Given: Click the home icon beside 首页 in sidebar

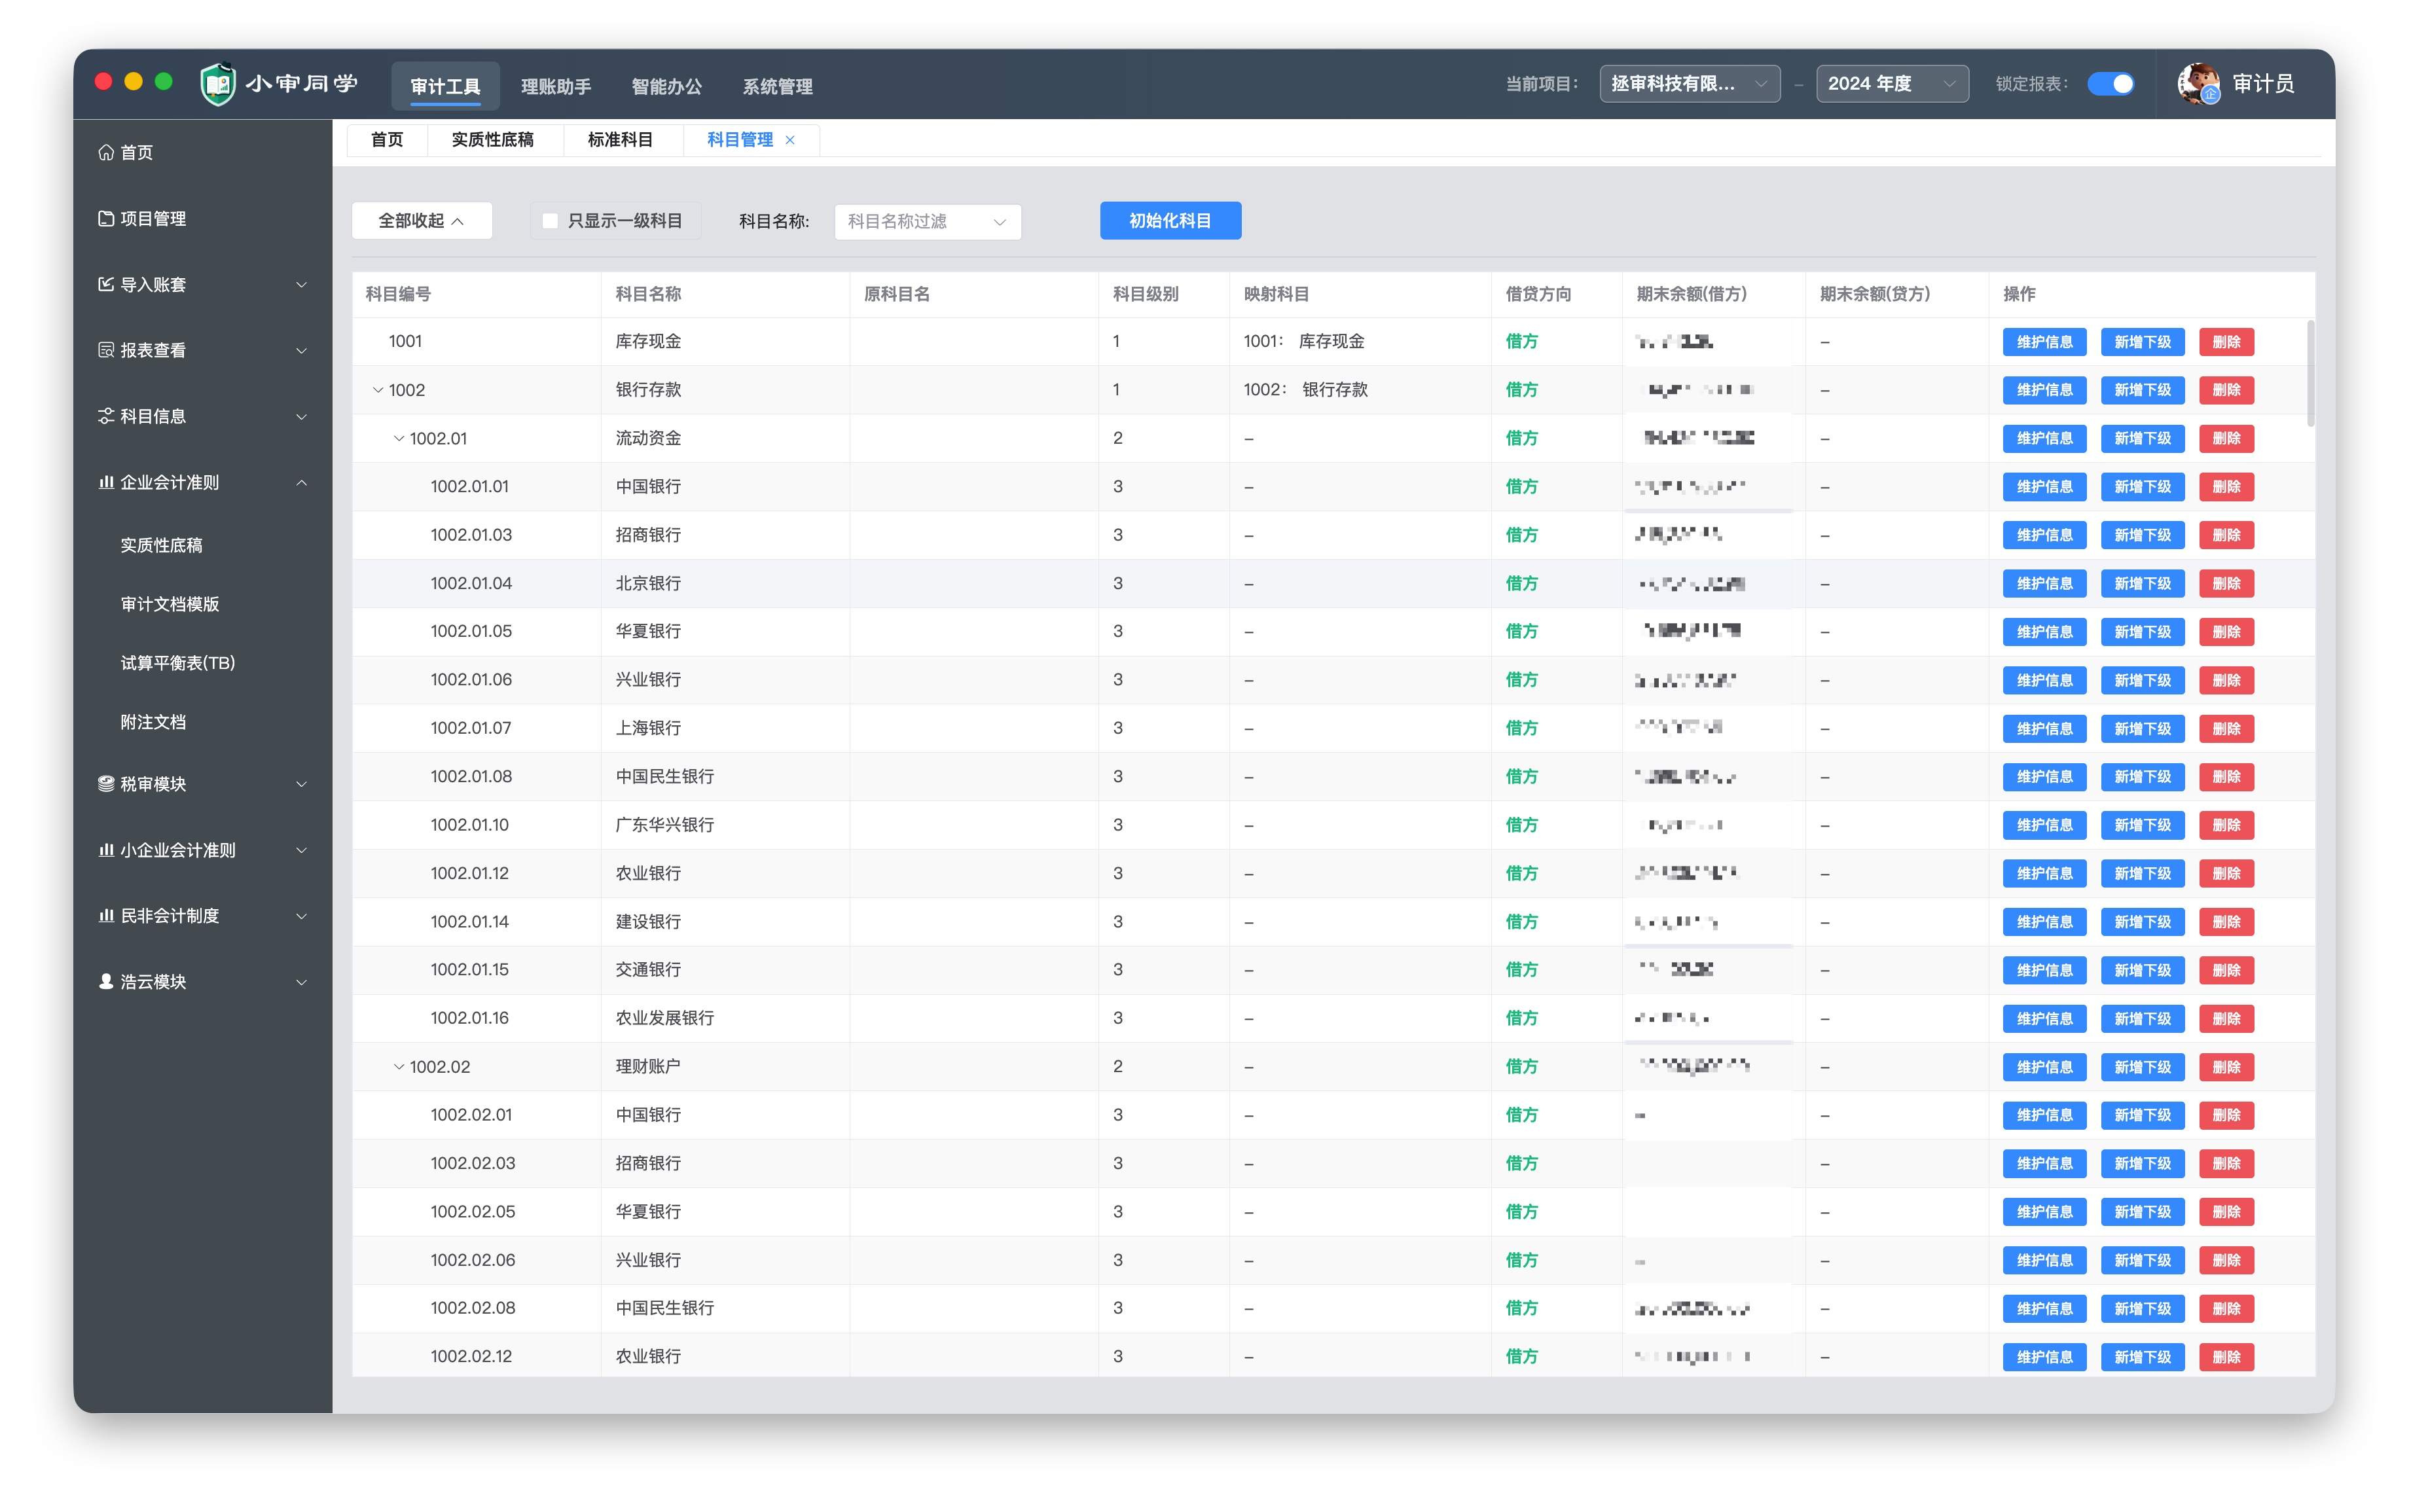Looking at the screenshot, I should pos(106,152).
